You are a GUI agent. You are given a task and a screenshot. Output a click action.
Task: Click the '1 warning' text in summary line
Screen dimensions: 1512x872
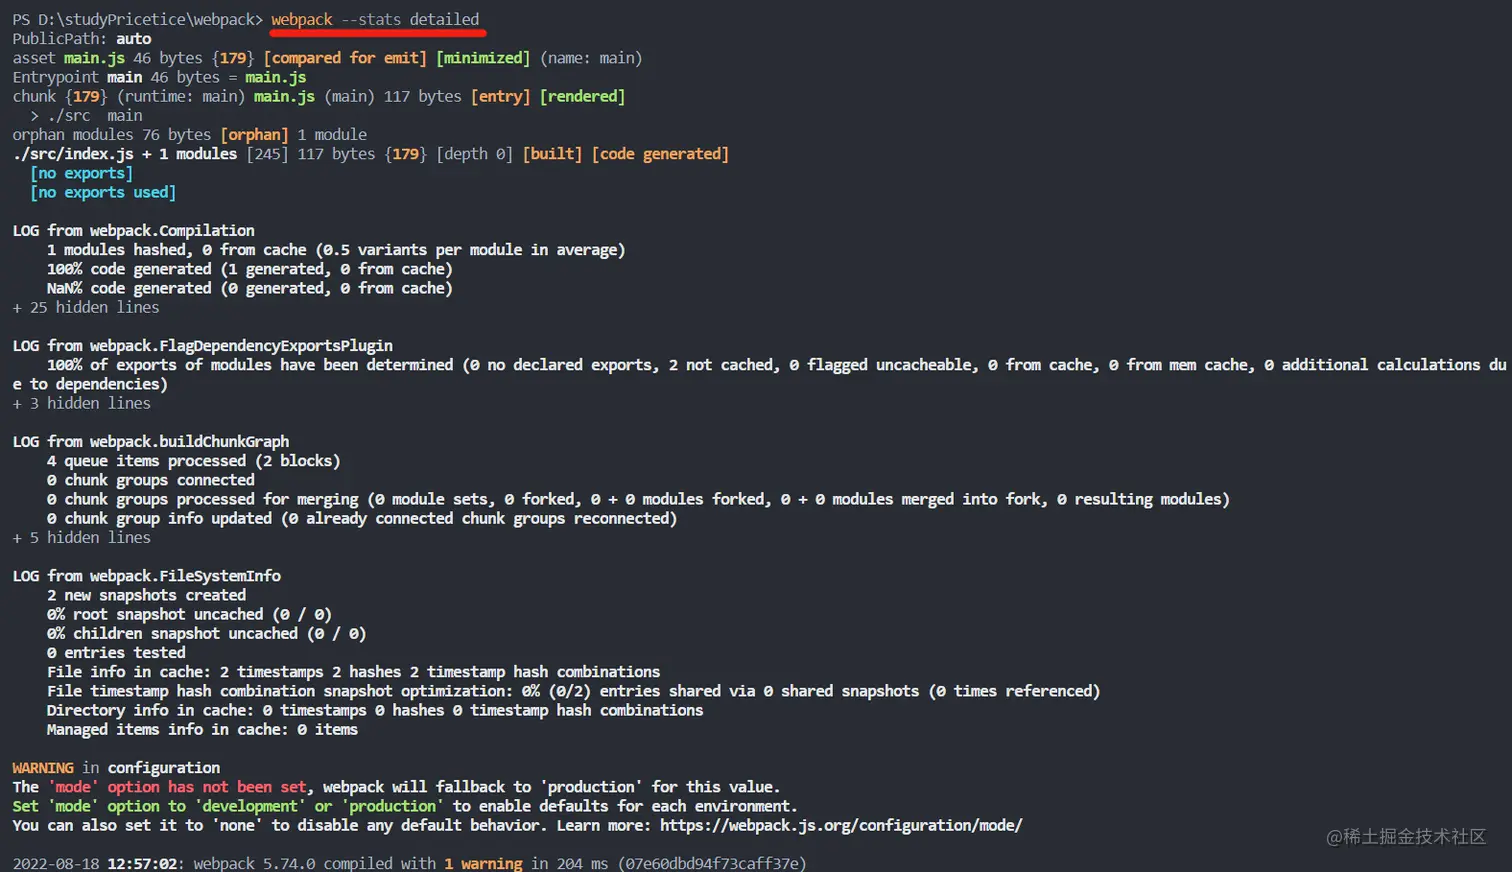[483, 862]
